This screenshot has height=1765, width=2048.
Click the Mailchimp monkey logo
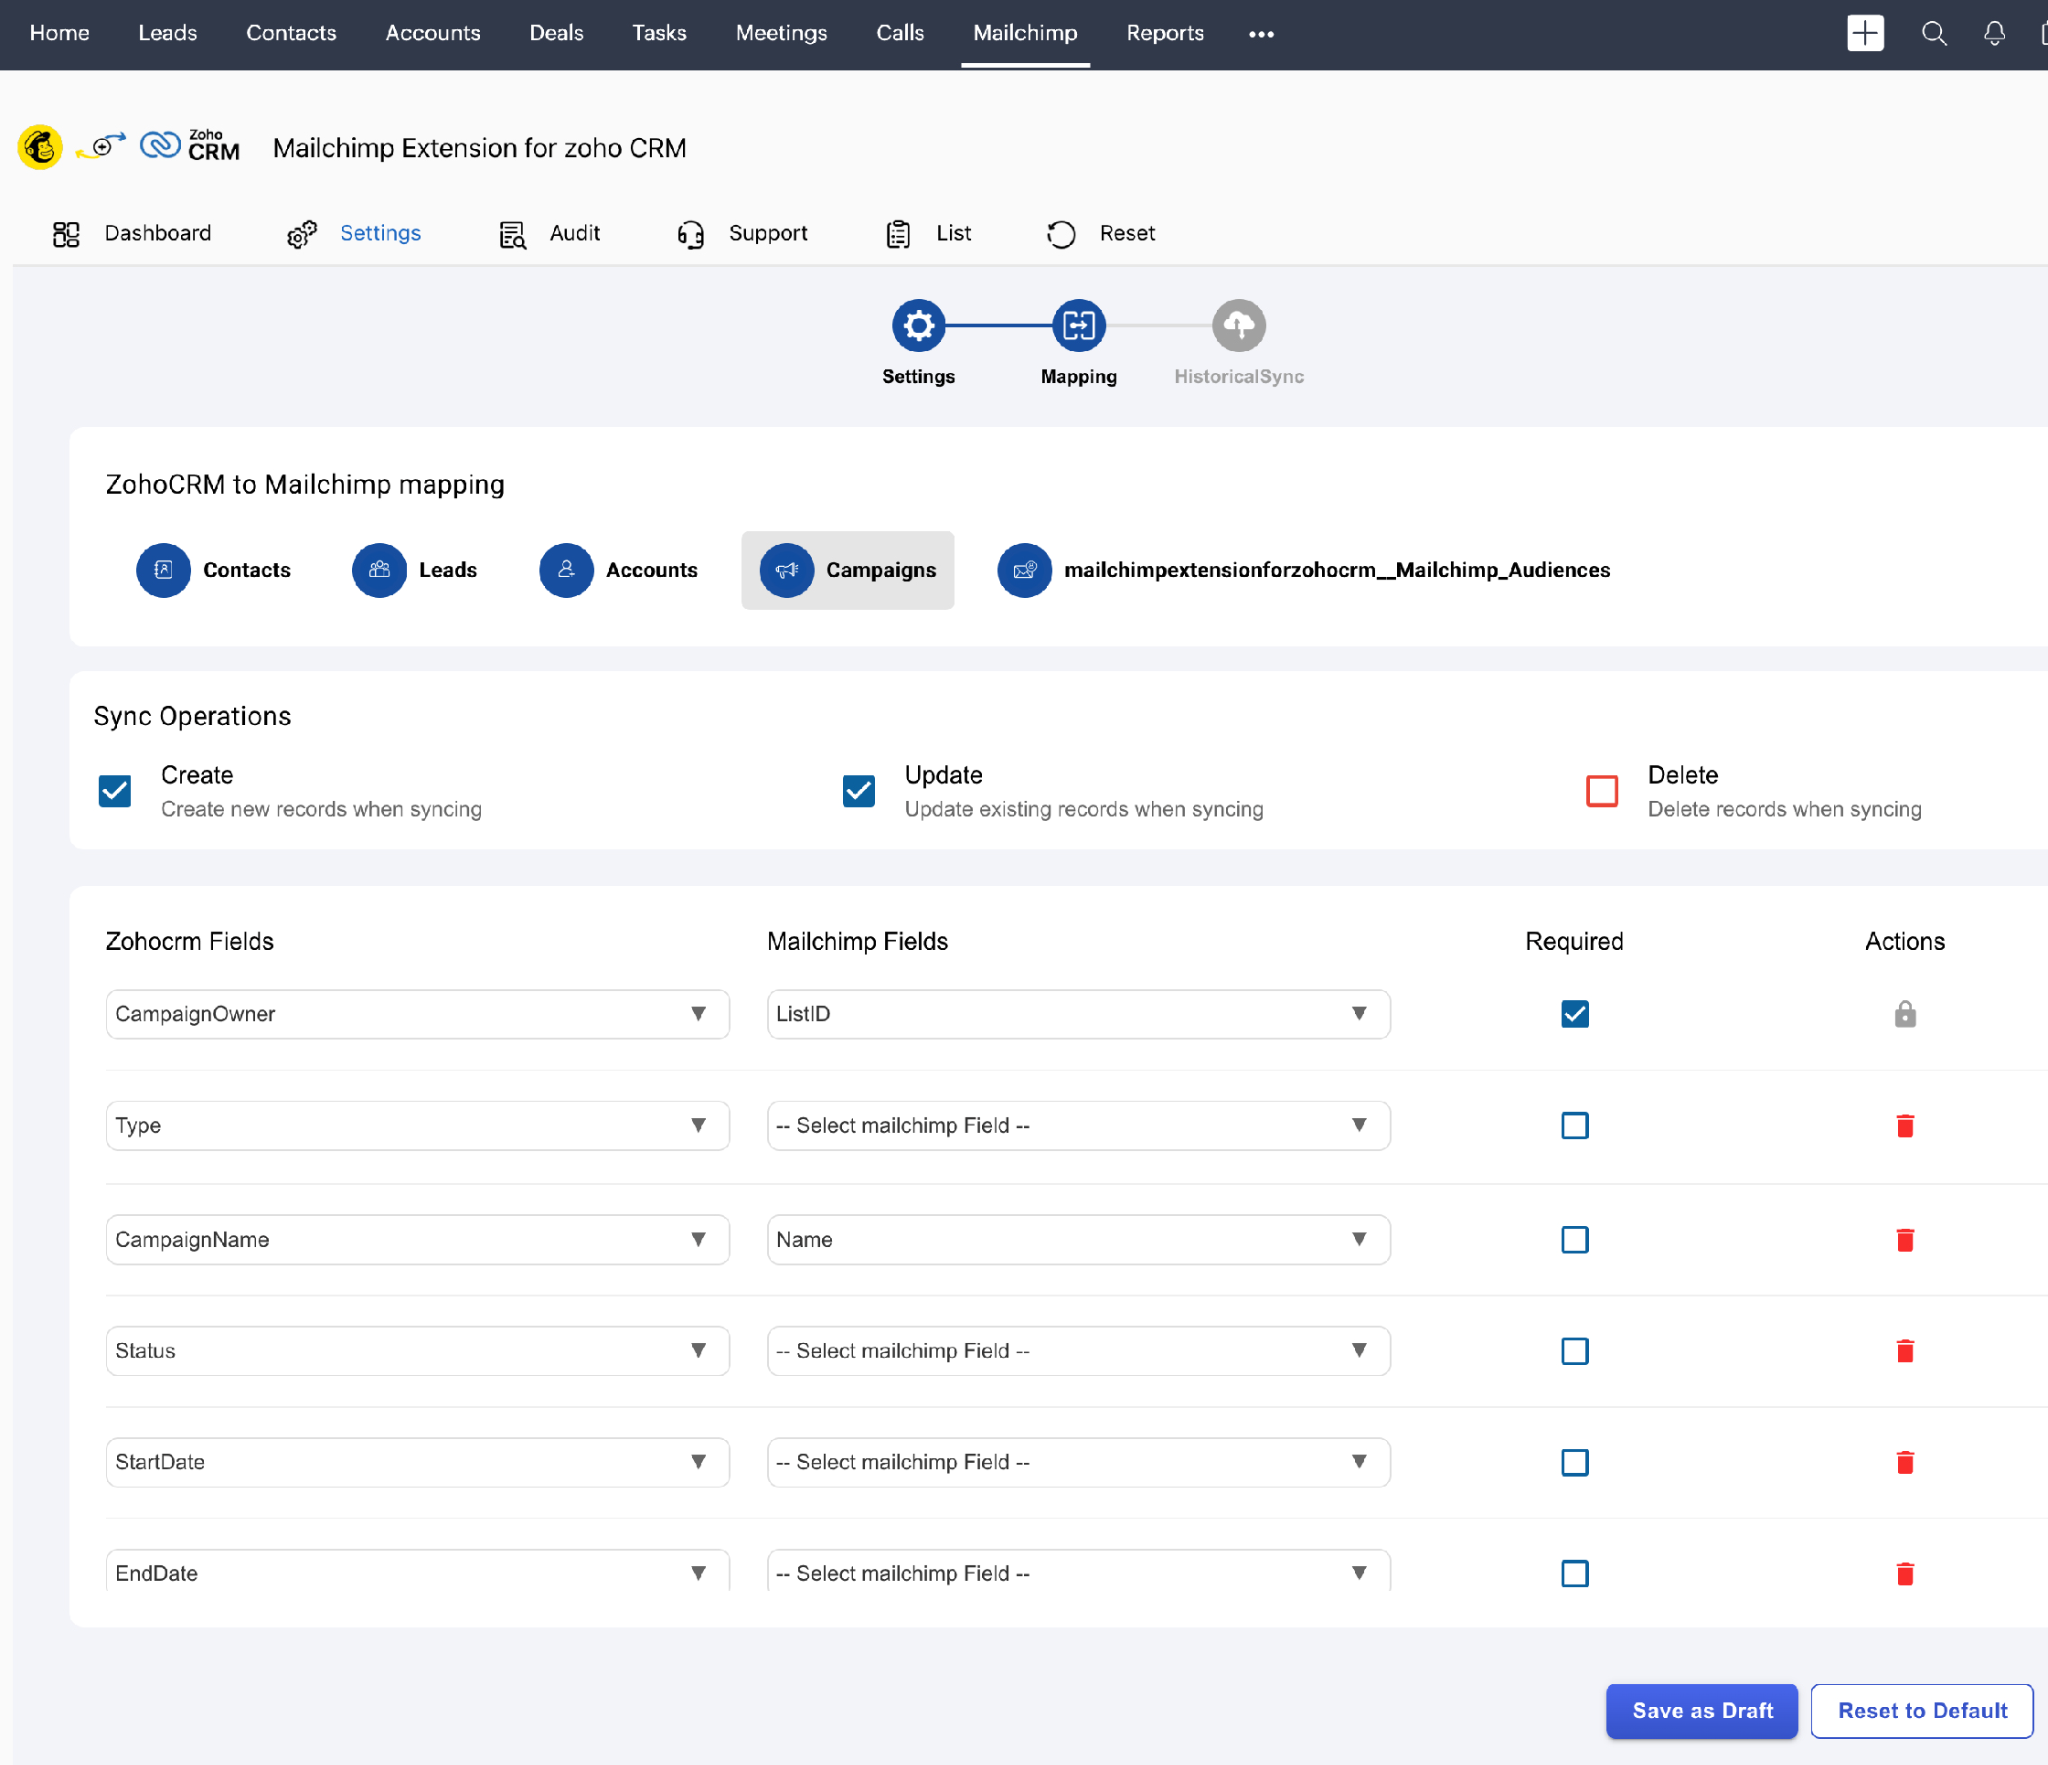pyautogui.click(x=40, y=148)
